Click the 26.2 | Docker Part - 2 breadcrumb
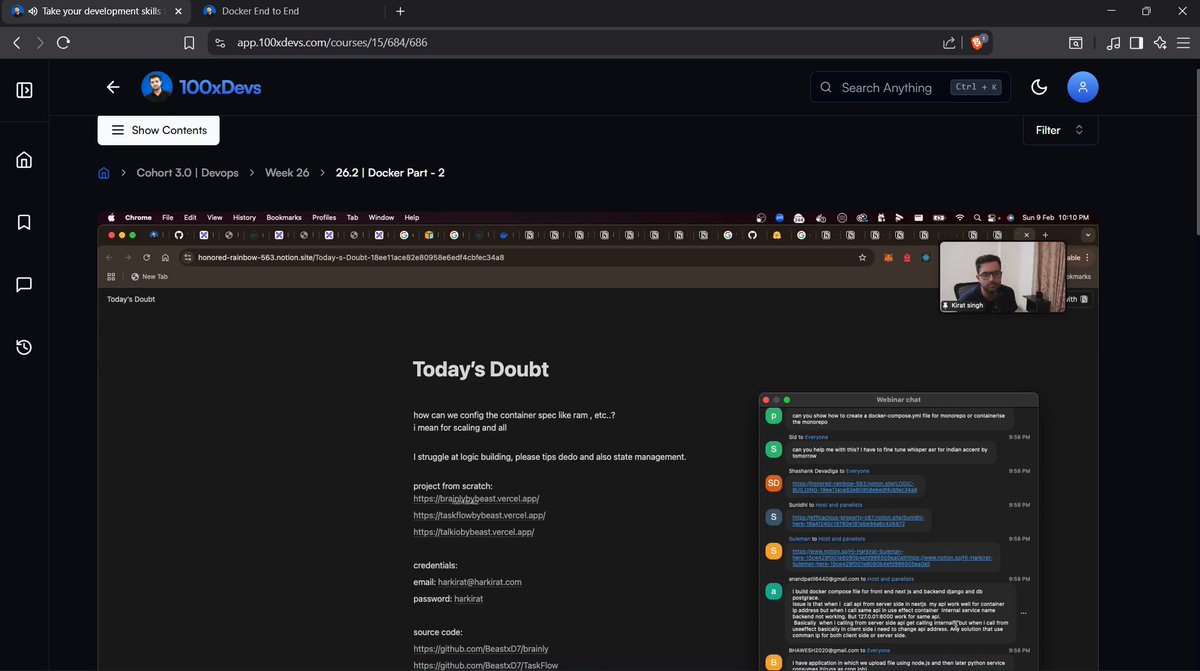This screenshot has height=671, width=1200. 390,173
